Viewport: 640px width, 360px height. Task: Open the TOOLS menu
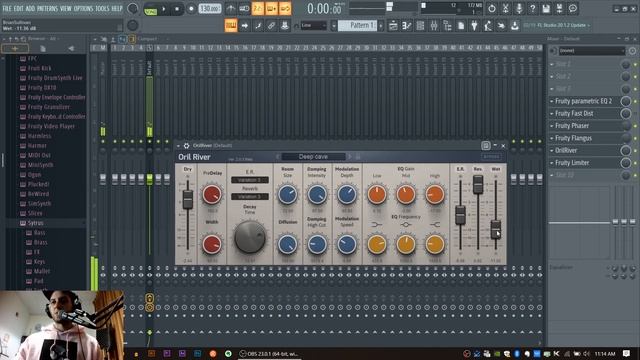[x=102, y=8]
